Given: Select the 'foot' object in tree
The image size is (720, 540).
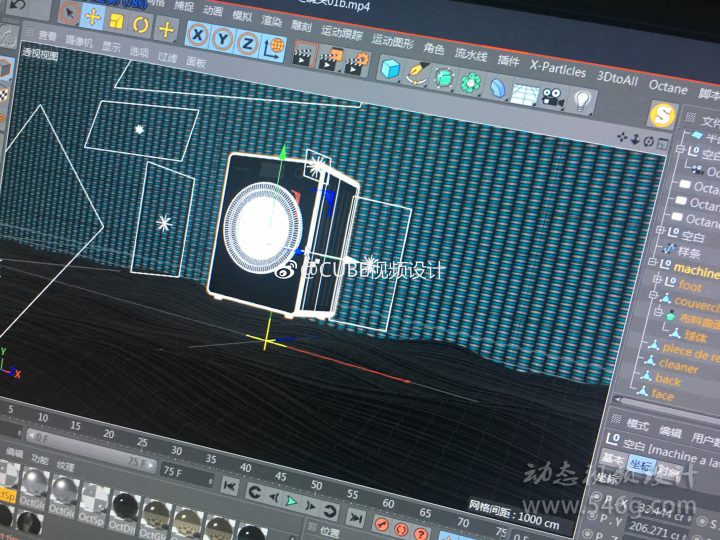Looking at the screenshot, I should click(x=690, y=286).
